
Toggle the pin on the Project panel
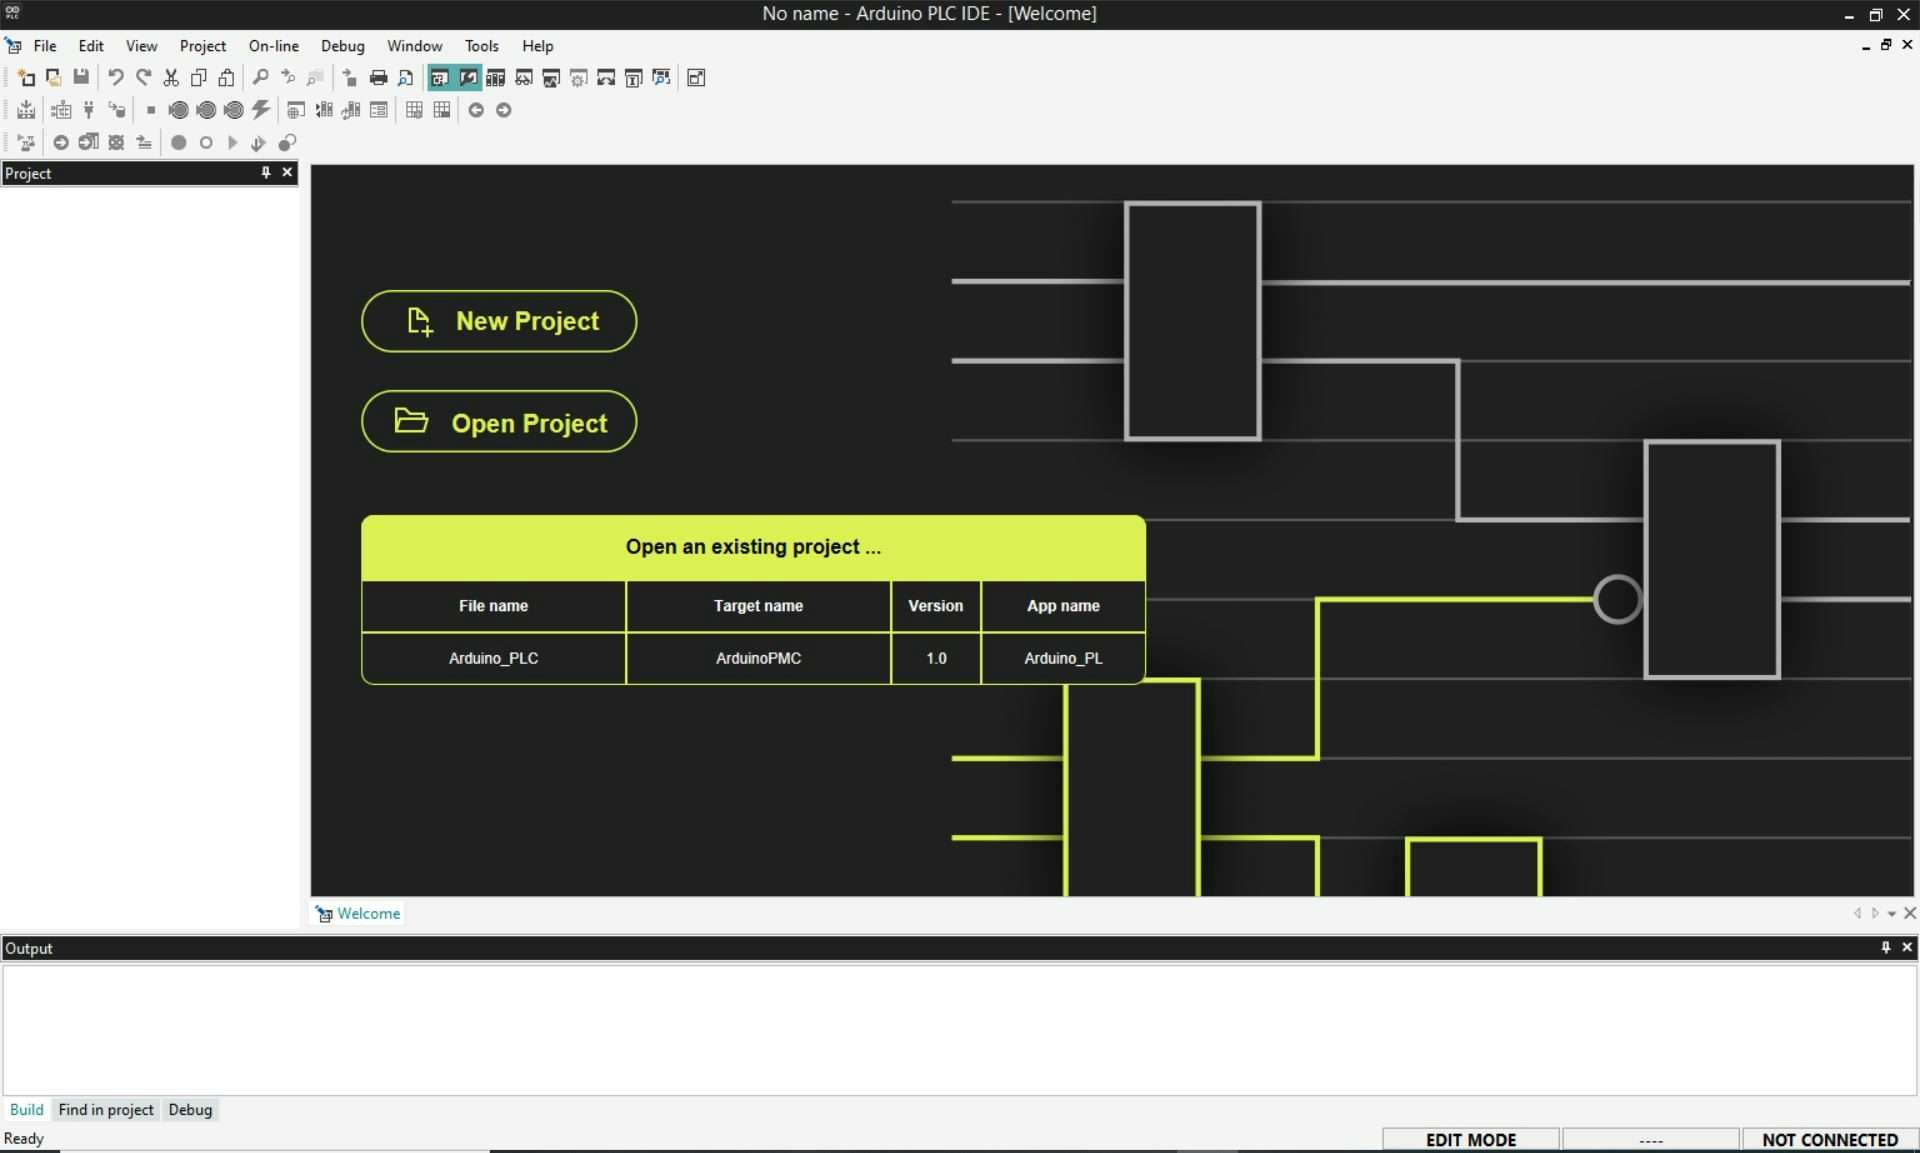click(x=264, y=173)
